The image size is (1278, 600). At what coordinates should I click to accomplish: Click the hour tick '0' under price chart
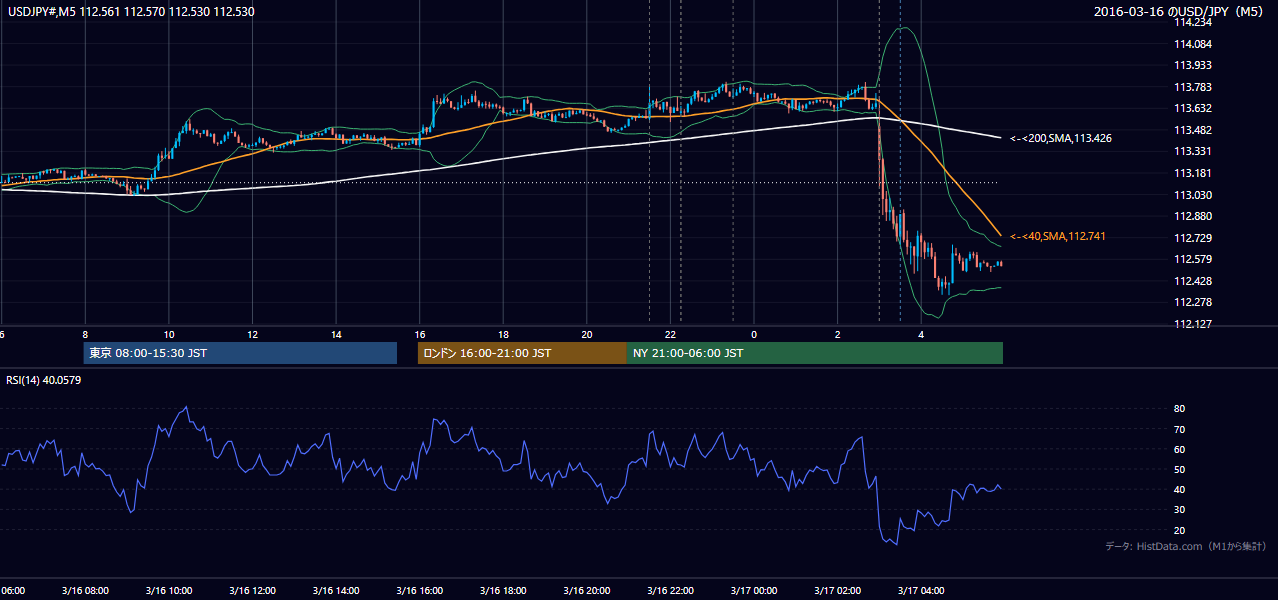754,334
